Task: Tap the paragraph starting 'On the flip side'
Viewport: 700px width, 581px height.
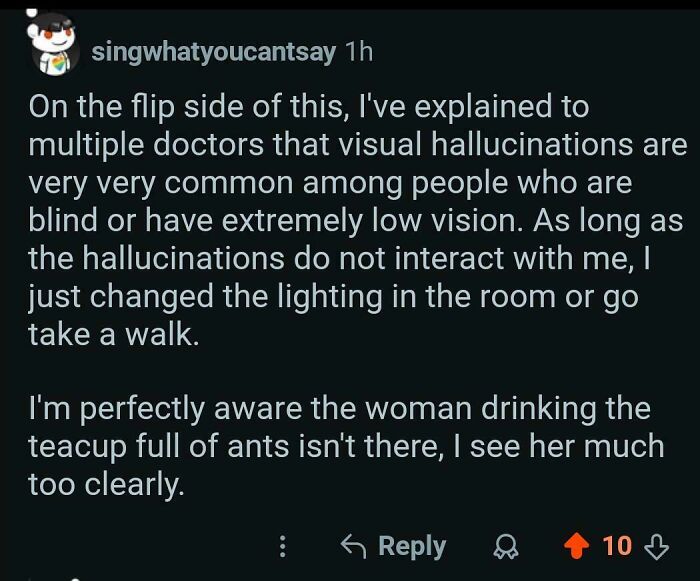Action: point(356,220)
